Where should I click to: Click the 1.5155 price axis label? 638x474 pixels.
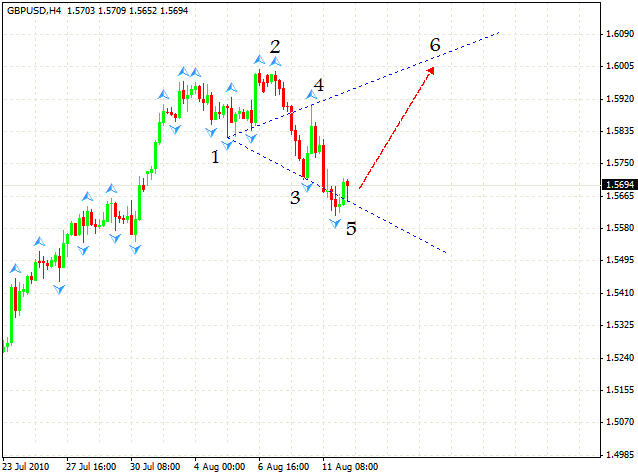coord(620,390)
